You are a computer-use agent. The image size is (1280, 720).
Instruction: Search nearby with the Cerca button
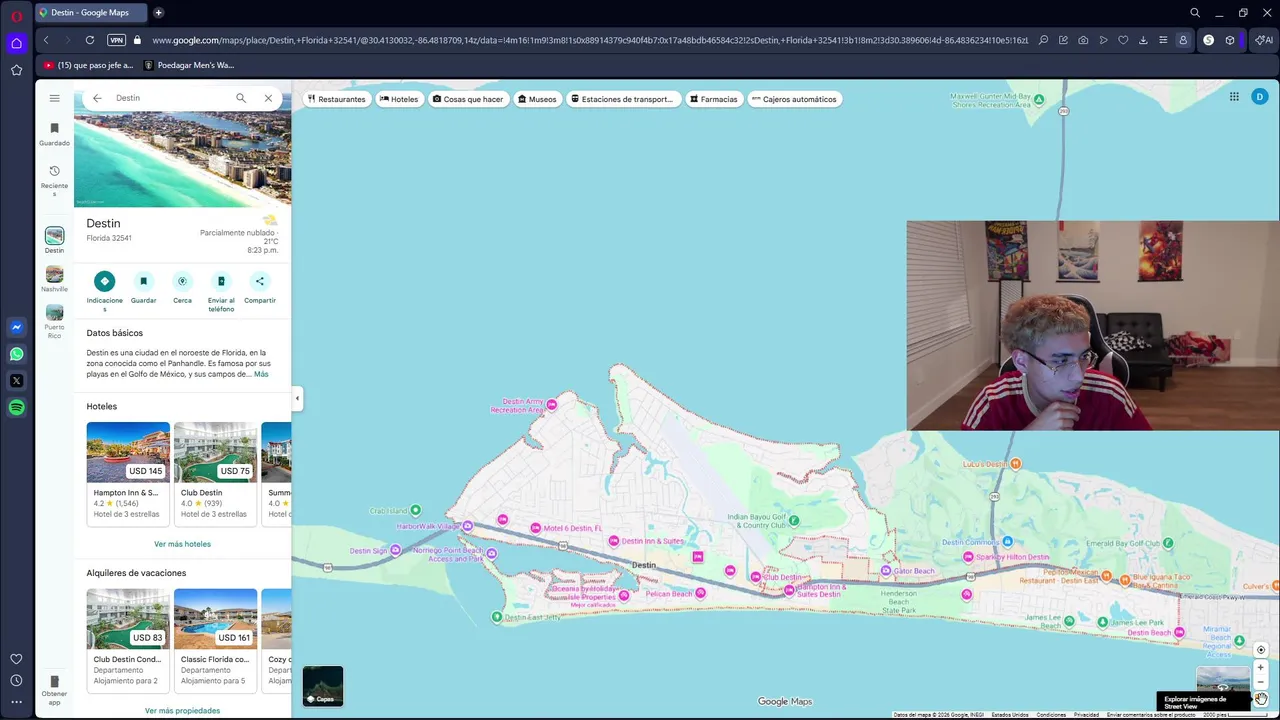click(x=182, y=287)
